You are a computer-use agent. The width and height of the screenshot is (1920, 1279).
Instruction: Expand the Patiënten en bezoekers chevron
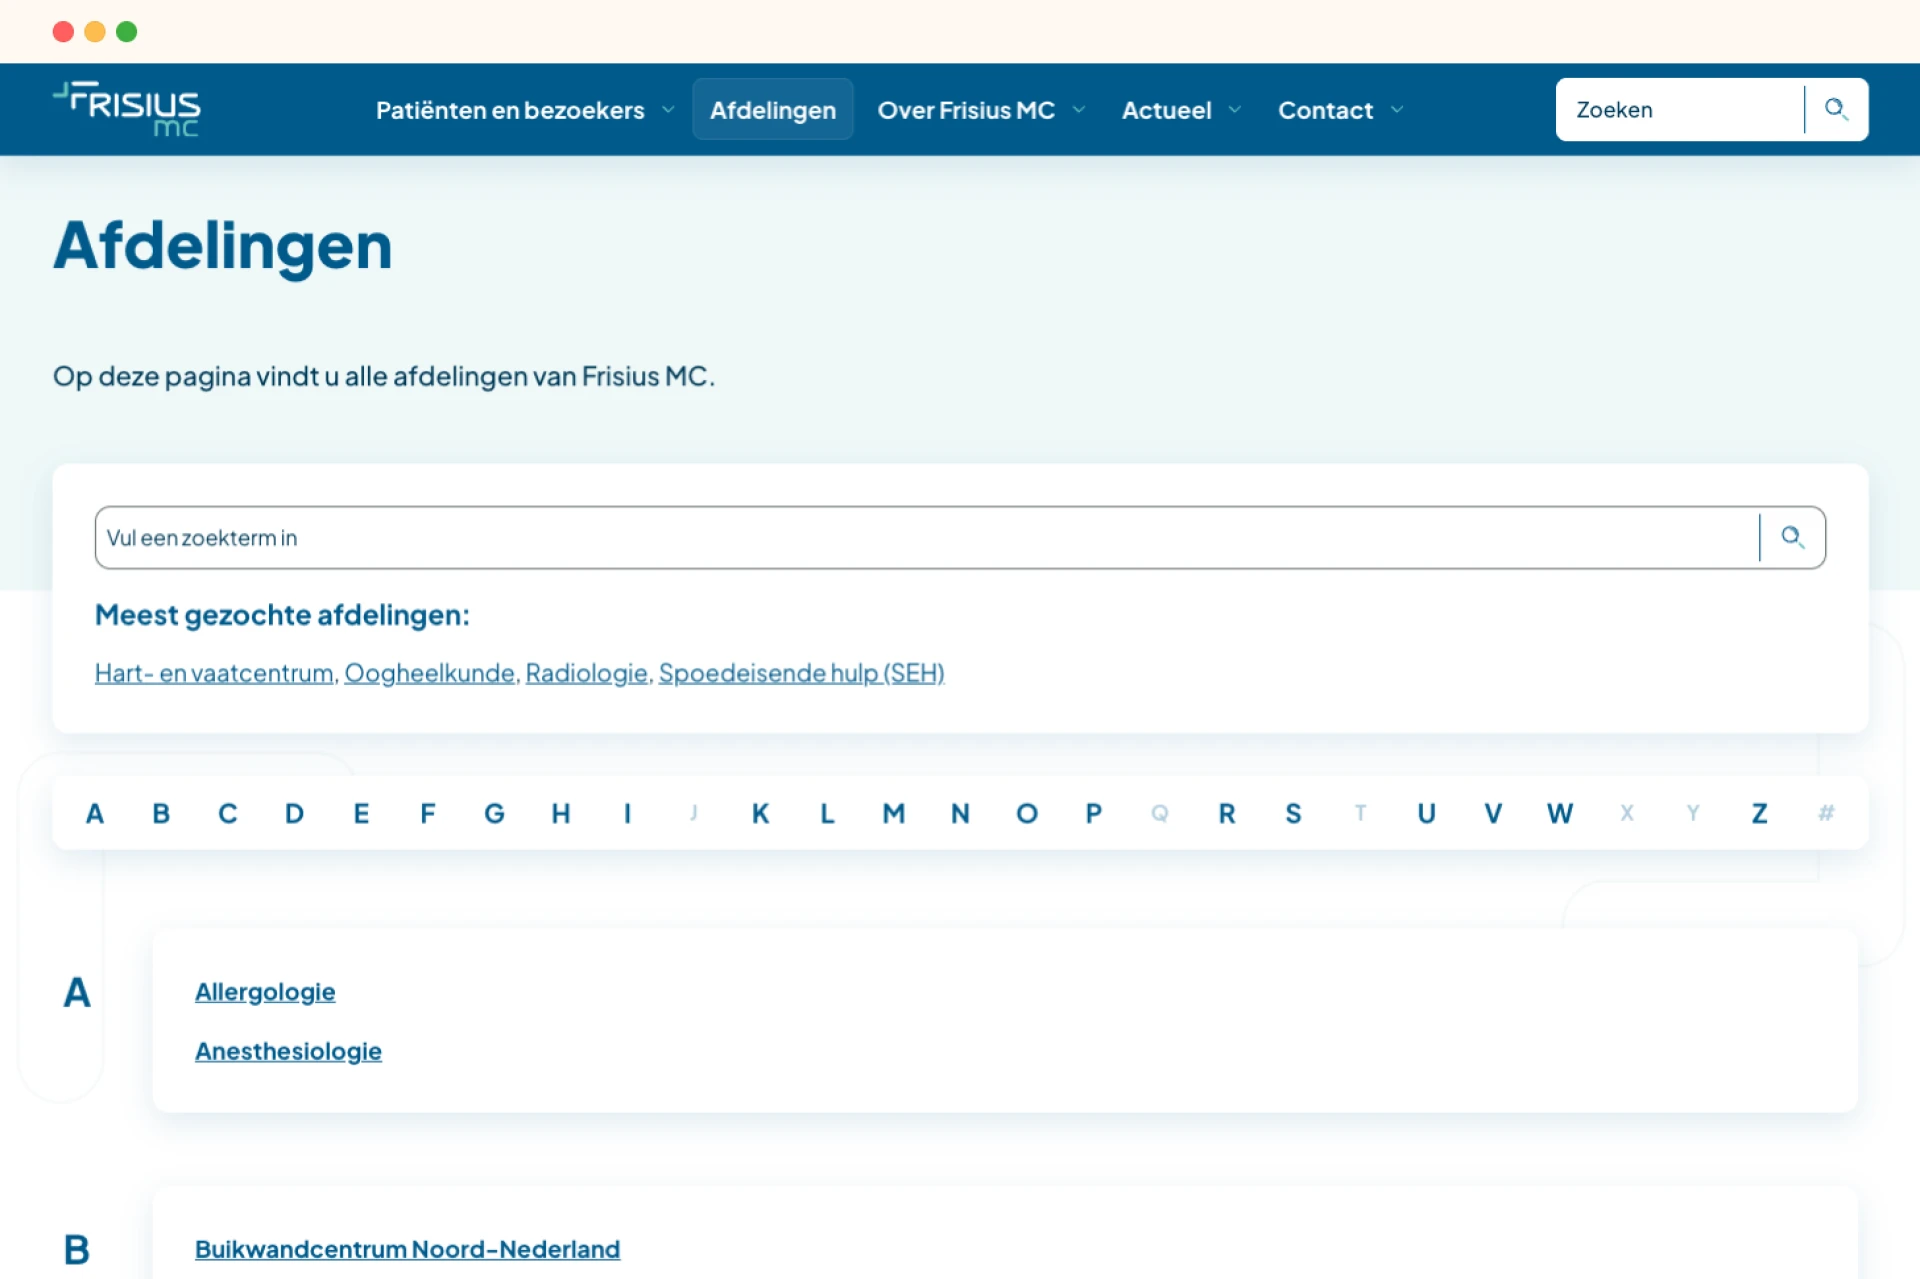point(668,110)
